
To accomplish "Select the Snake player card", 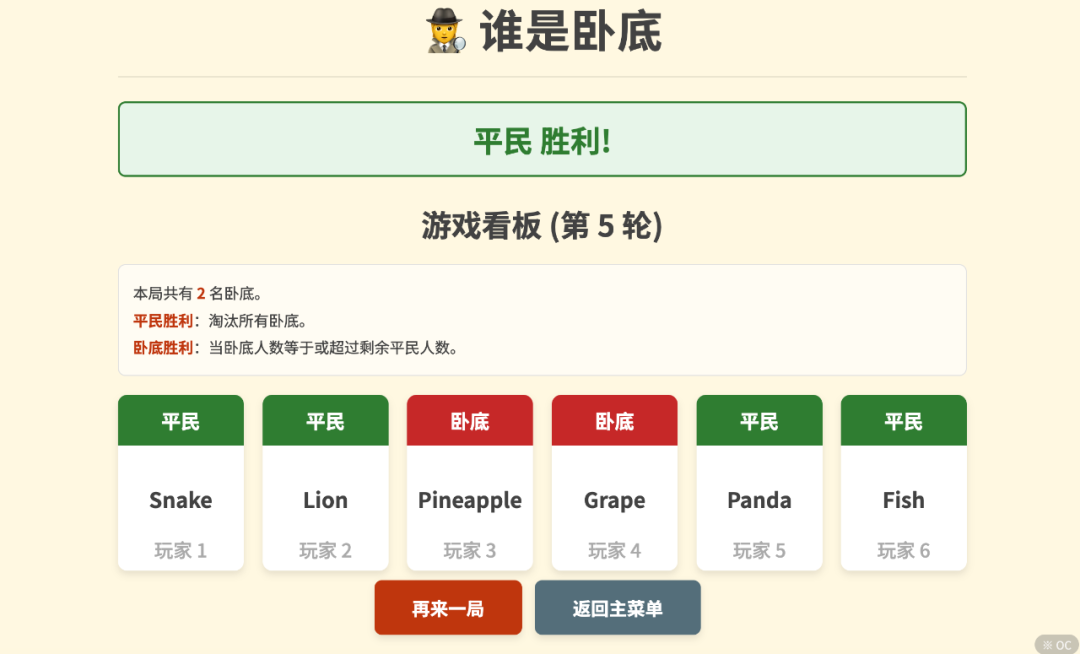I will (180, 483).
